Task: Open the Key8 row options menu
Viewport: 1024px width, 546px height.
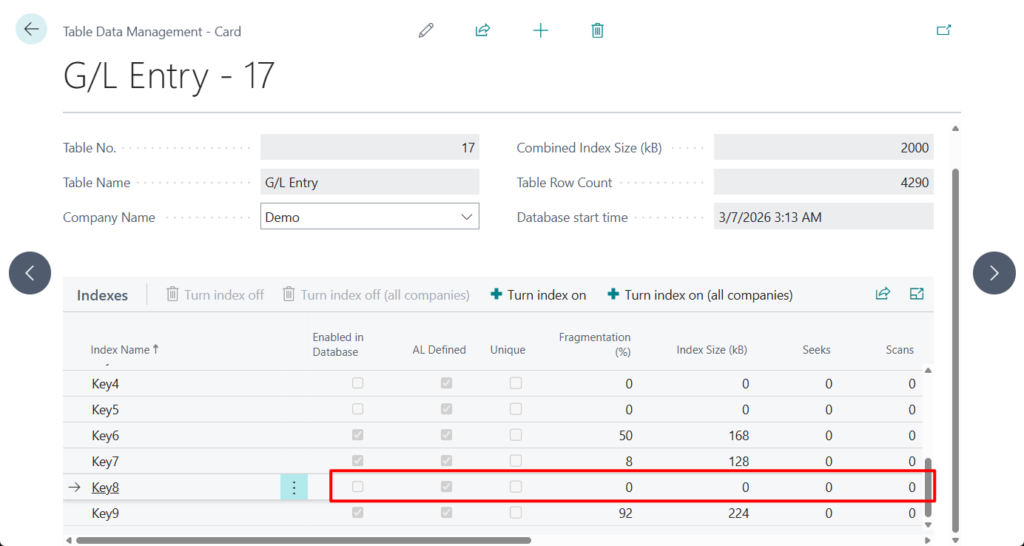Action: (x=294, y=487)
